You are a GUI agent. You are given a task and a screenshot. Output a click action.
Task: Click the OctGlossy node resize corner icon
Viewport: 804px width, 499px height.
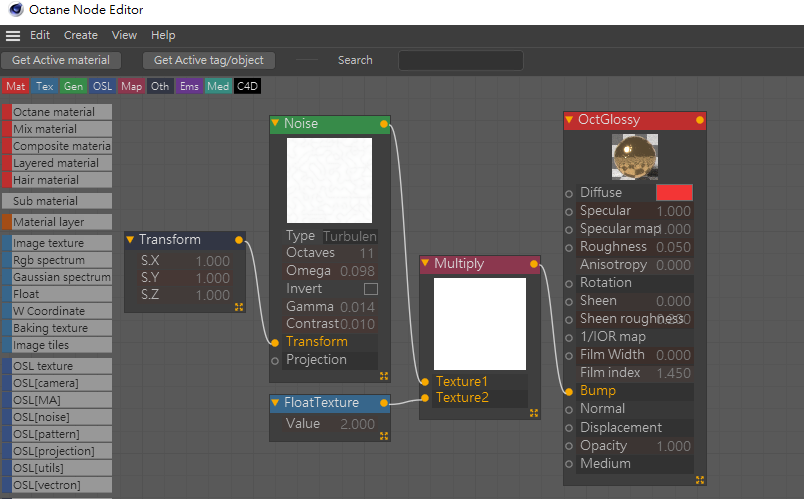700,480
